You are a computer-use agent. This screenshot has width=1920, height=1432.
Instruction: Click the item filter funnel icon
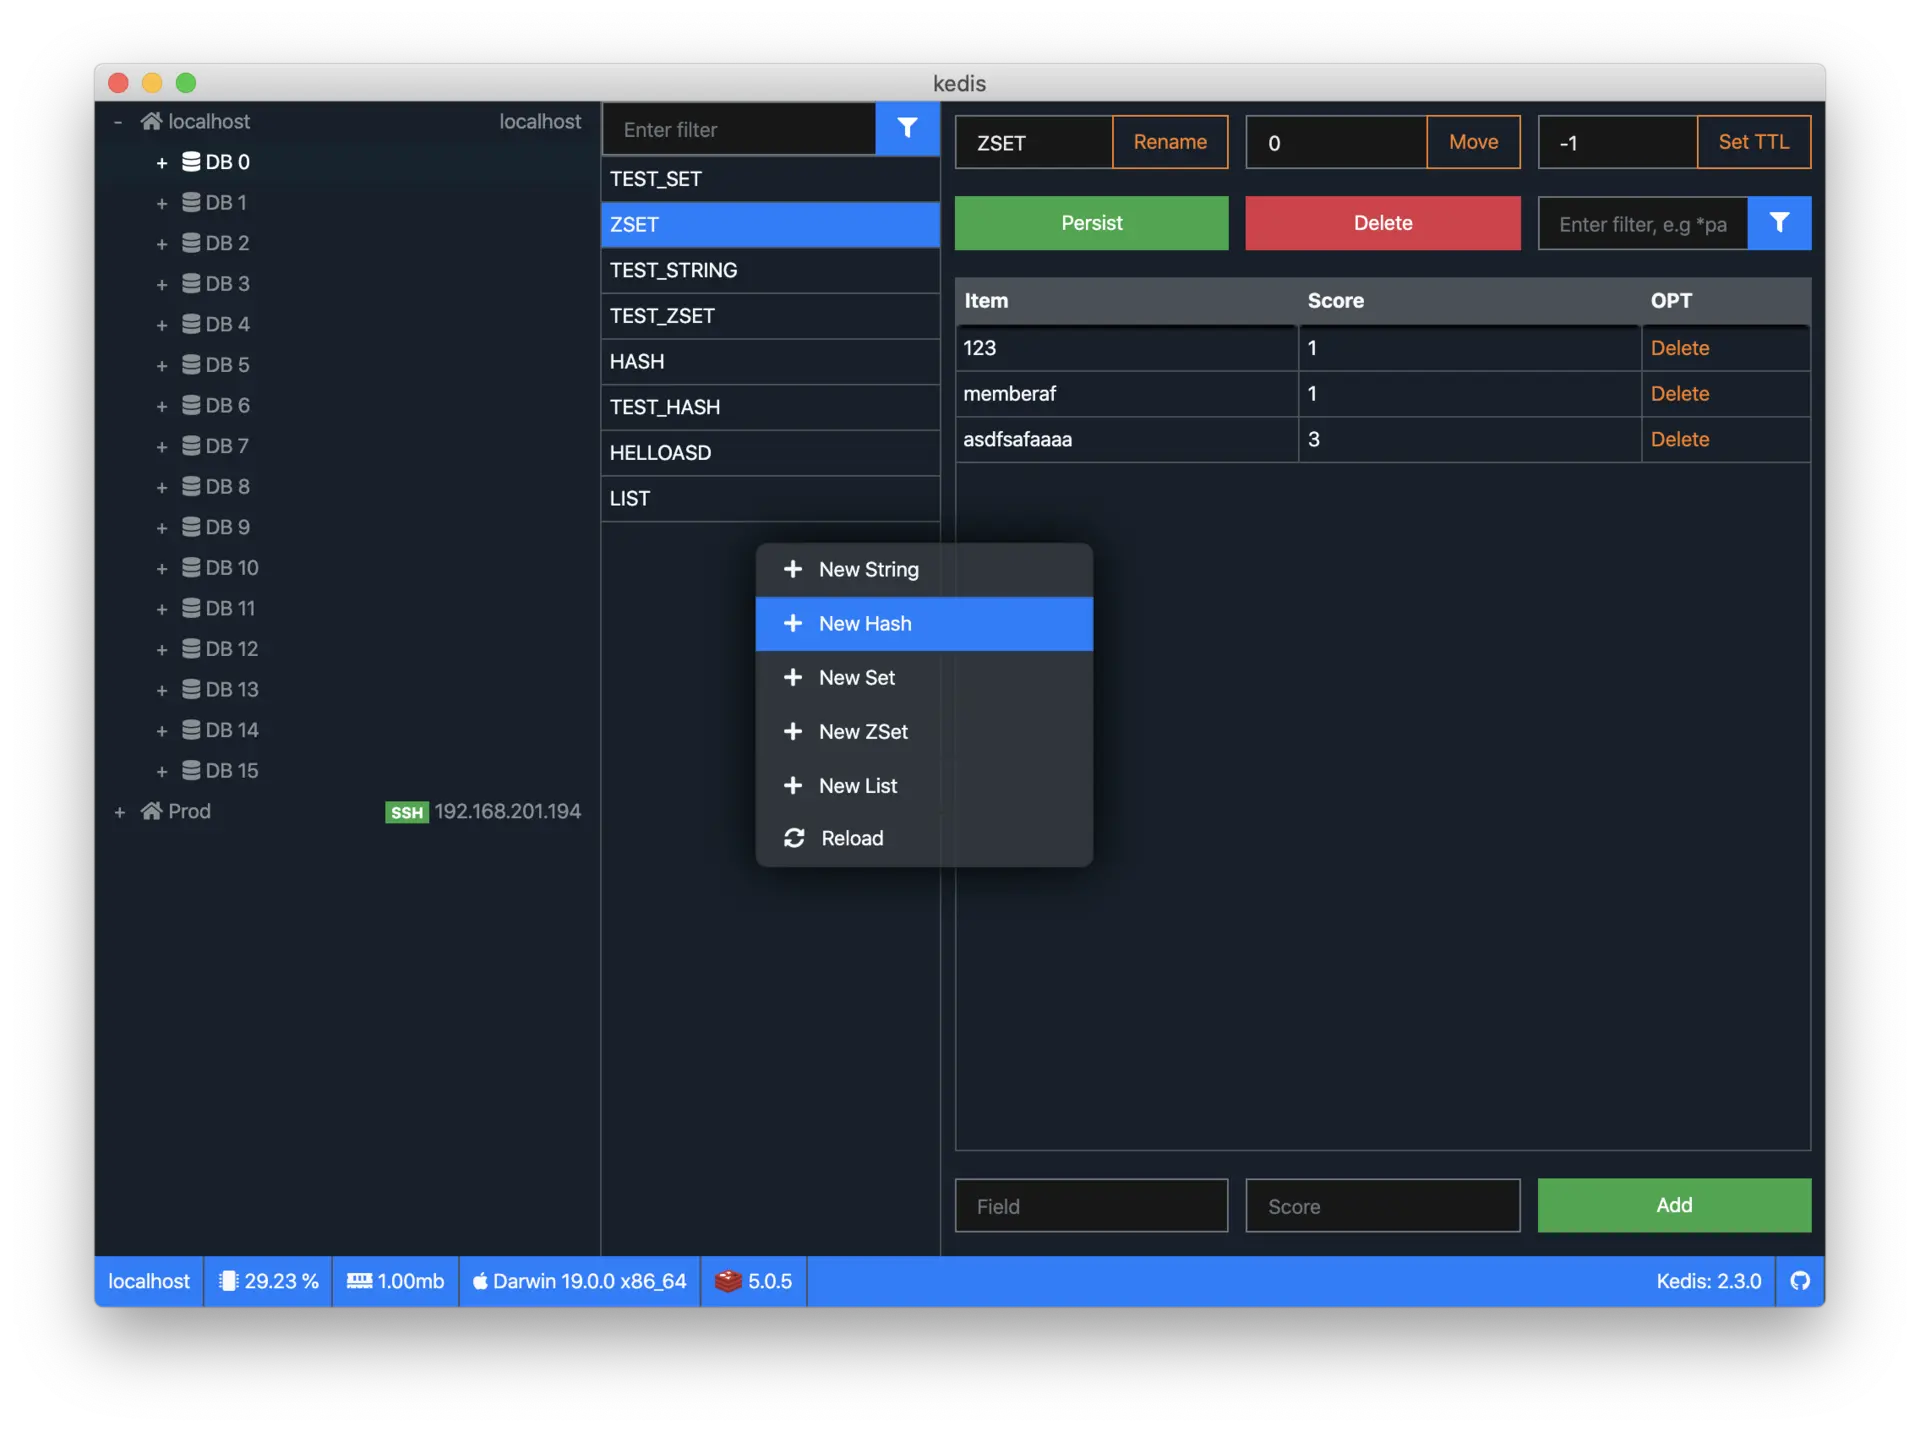(1779, 223)
